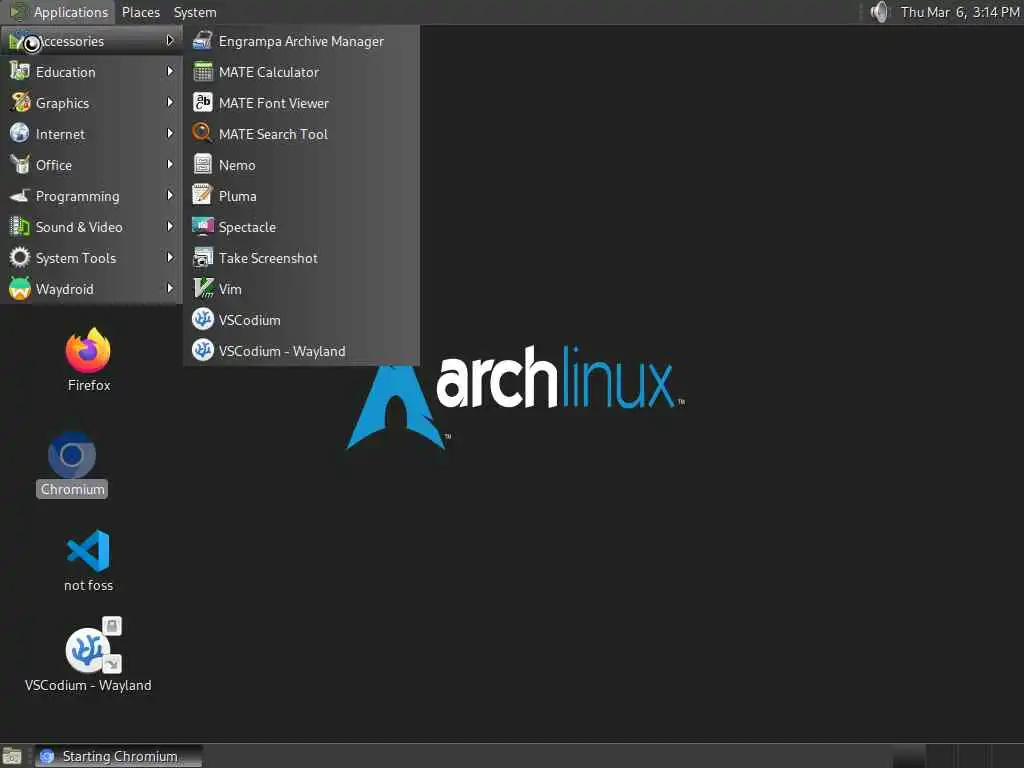
Task: Click the Pluma notepad icon
Action: pos(202,195)
